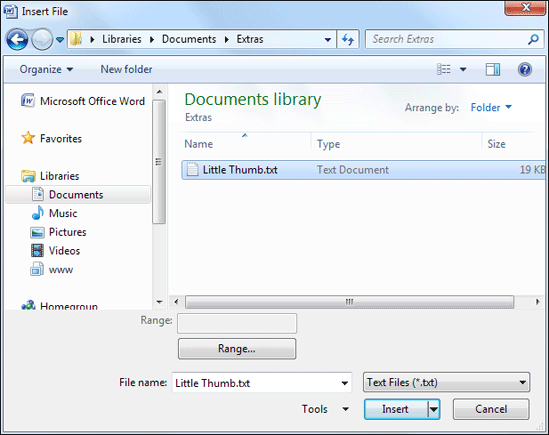Open the Pictures library
Screen dimensions: 549x435
[x=58, y=232]
